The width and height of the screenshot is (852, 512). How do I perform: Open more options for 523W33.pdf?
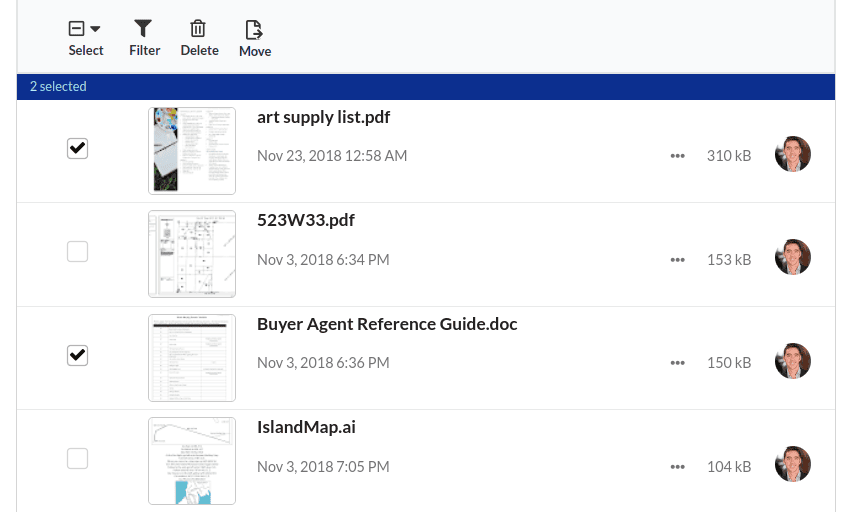[x=677, y=260]
